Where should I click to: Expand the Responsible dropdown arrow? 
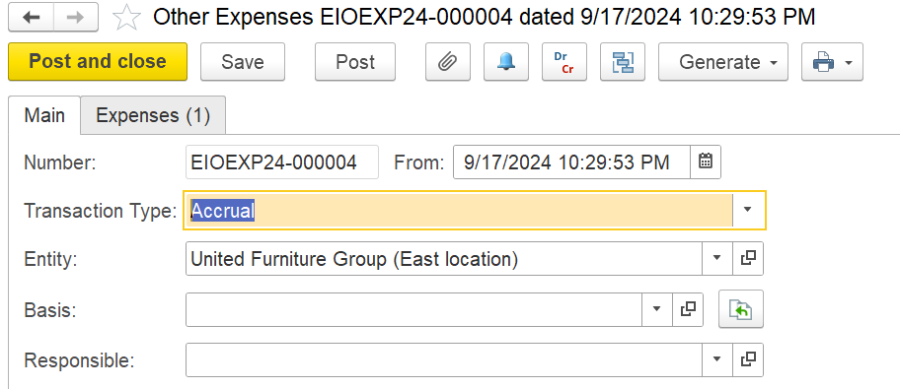pos(717,360)
